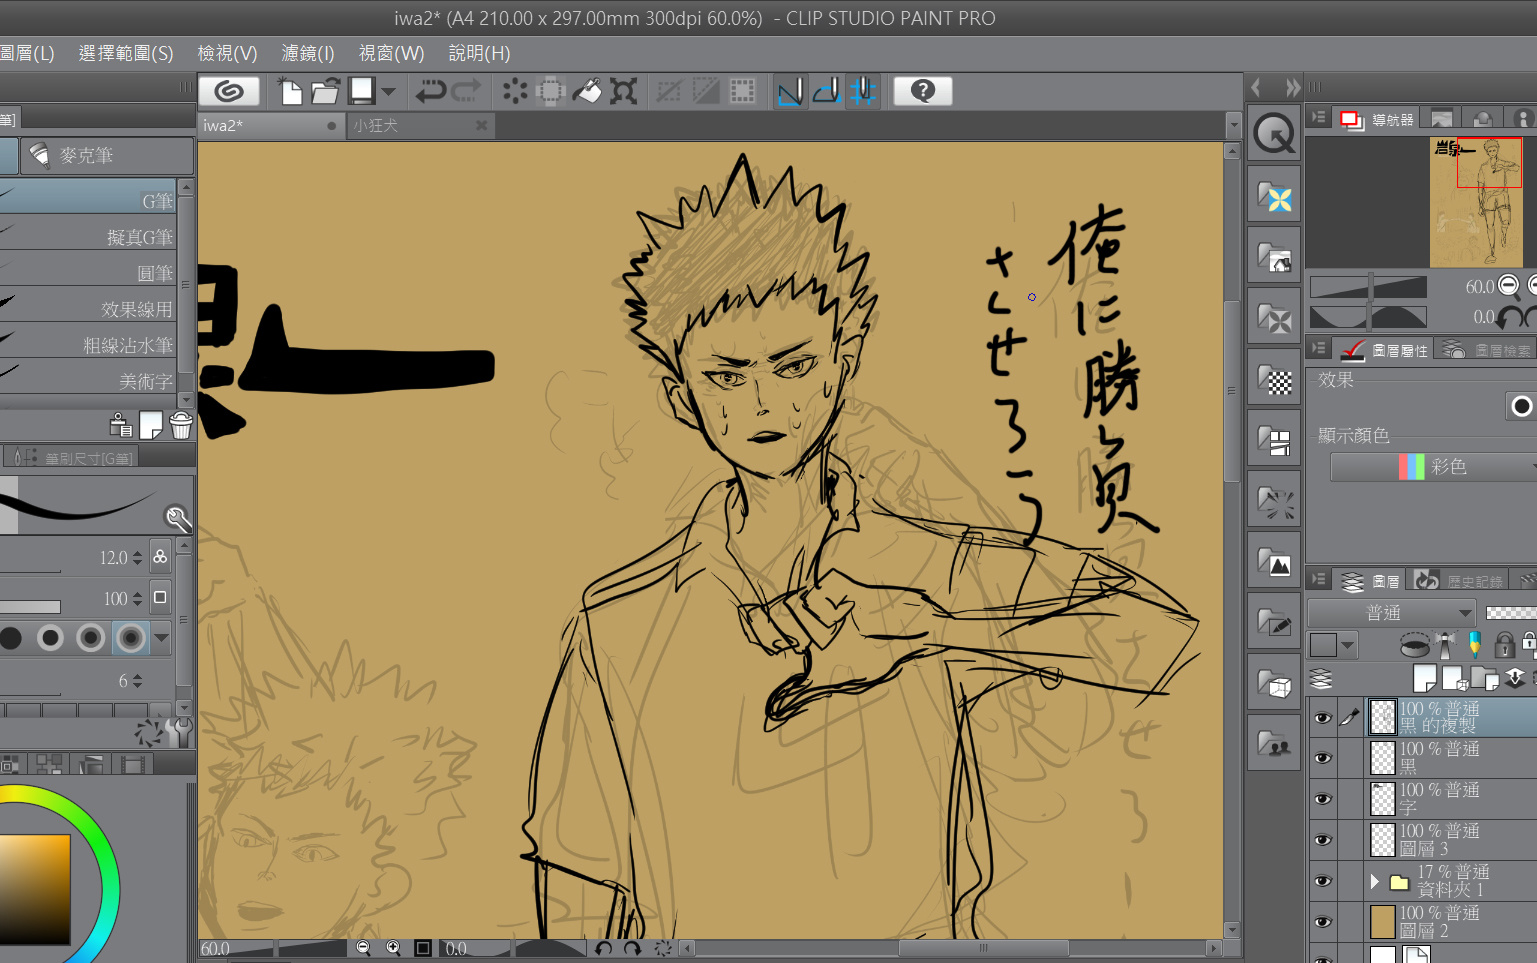Open a file with the folder icon
This screenshot has width=1537, height=963.
click(x=324, y=92)
